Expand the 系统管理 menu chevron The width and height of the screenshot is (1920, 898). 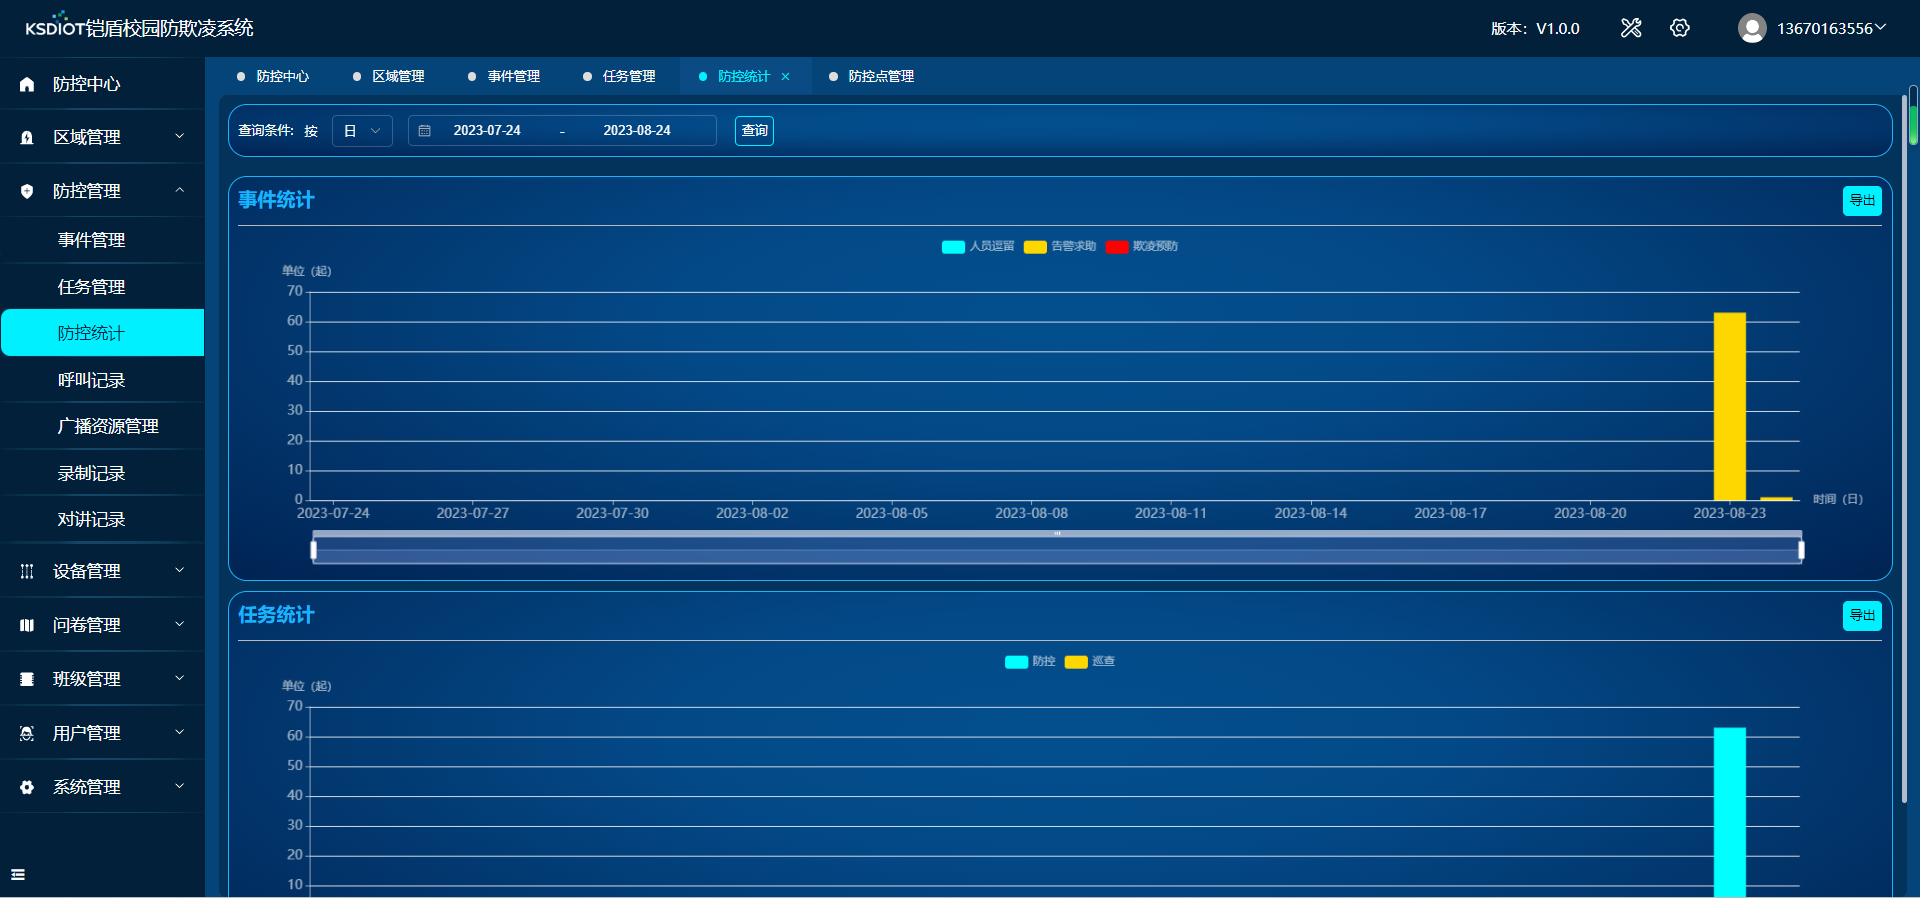[180, 786]
